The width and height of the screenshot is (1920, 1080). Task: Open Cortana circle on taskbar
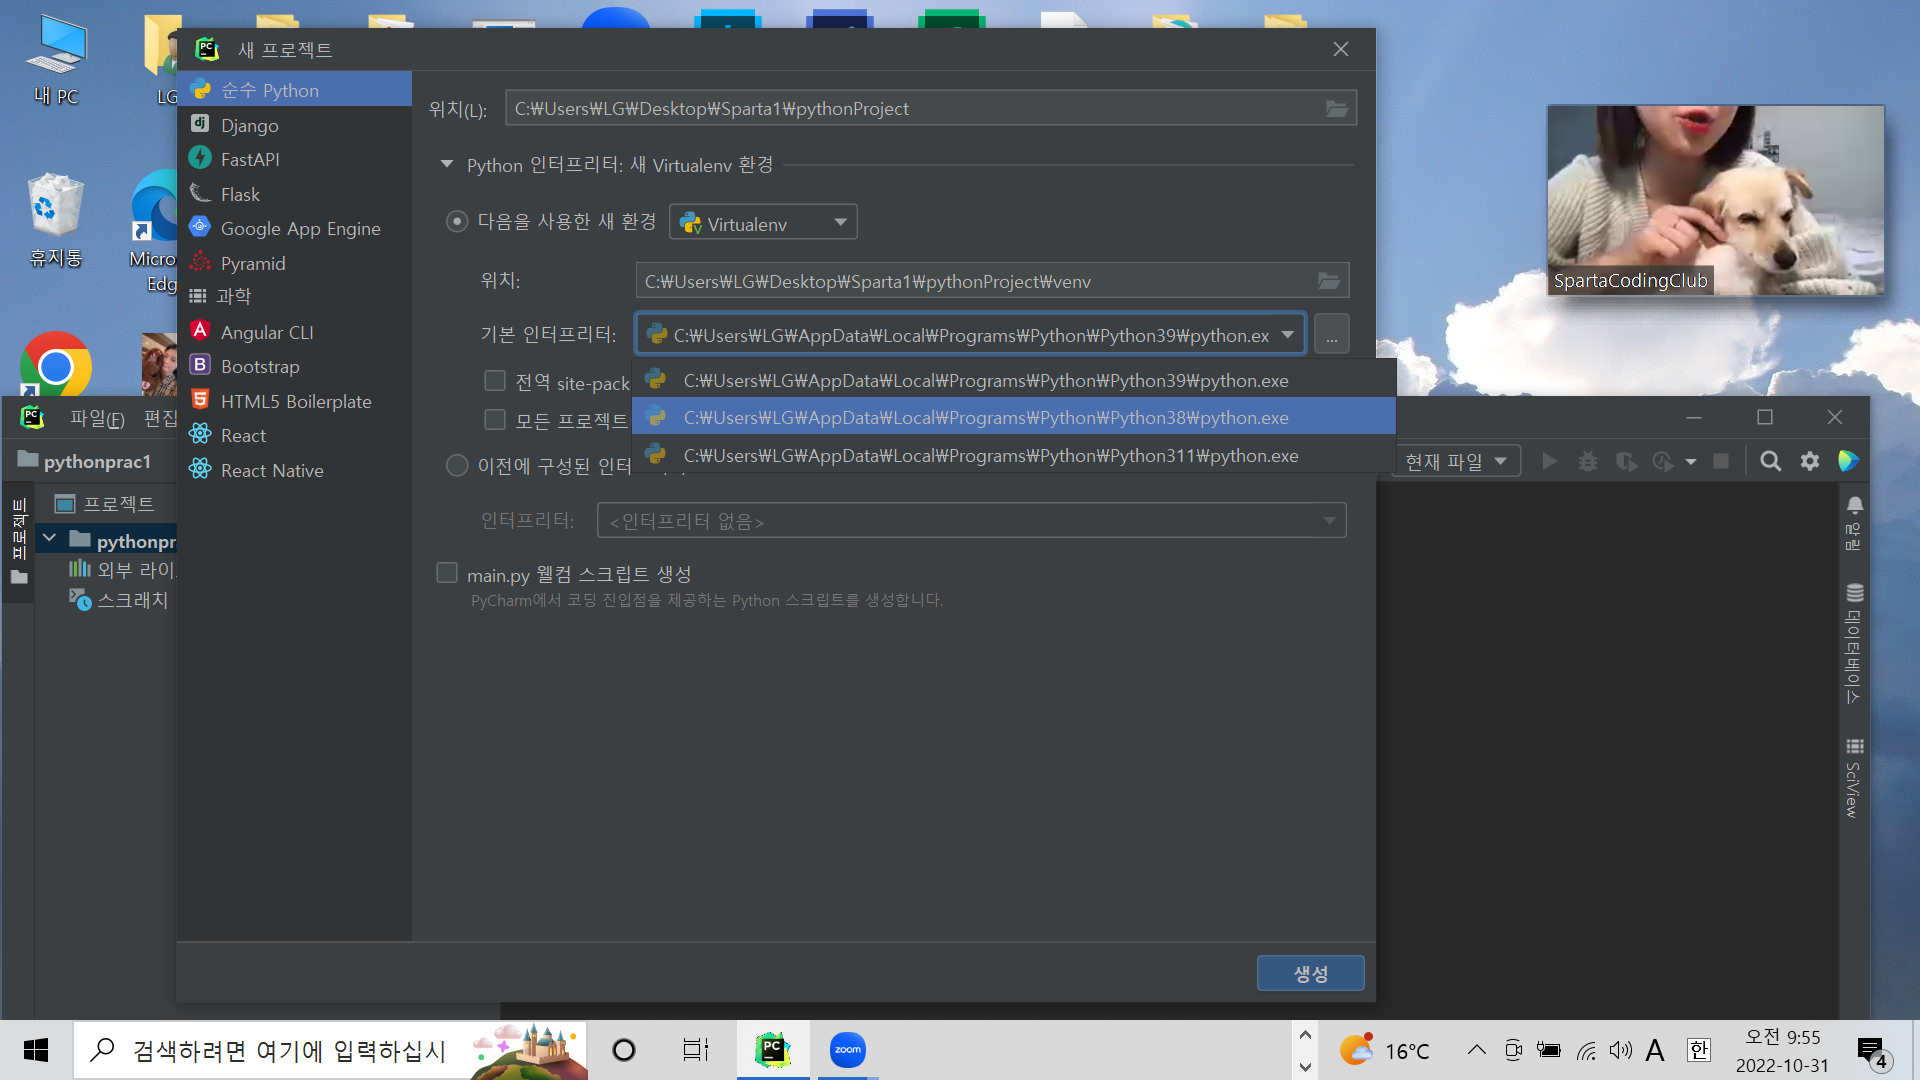[624, 1050]
